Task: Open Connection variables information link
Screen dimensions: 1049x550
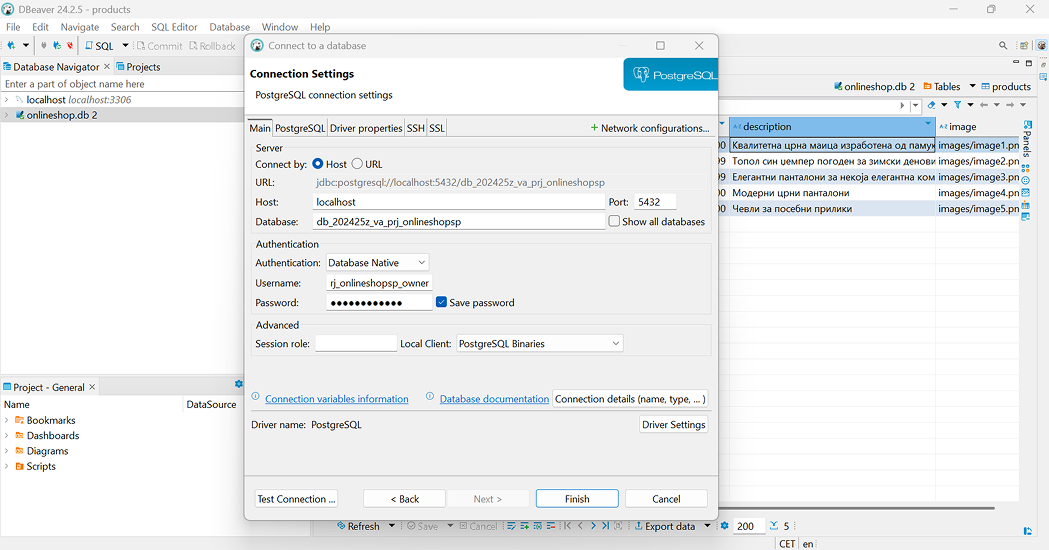Action: [336, 399]
